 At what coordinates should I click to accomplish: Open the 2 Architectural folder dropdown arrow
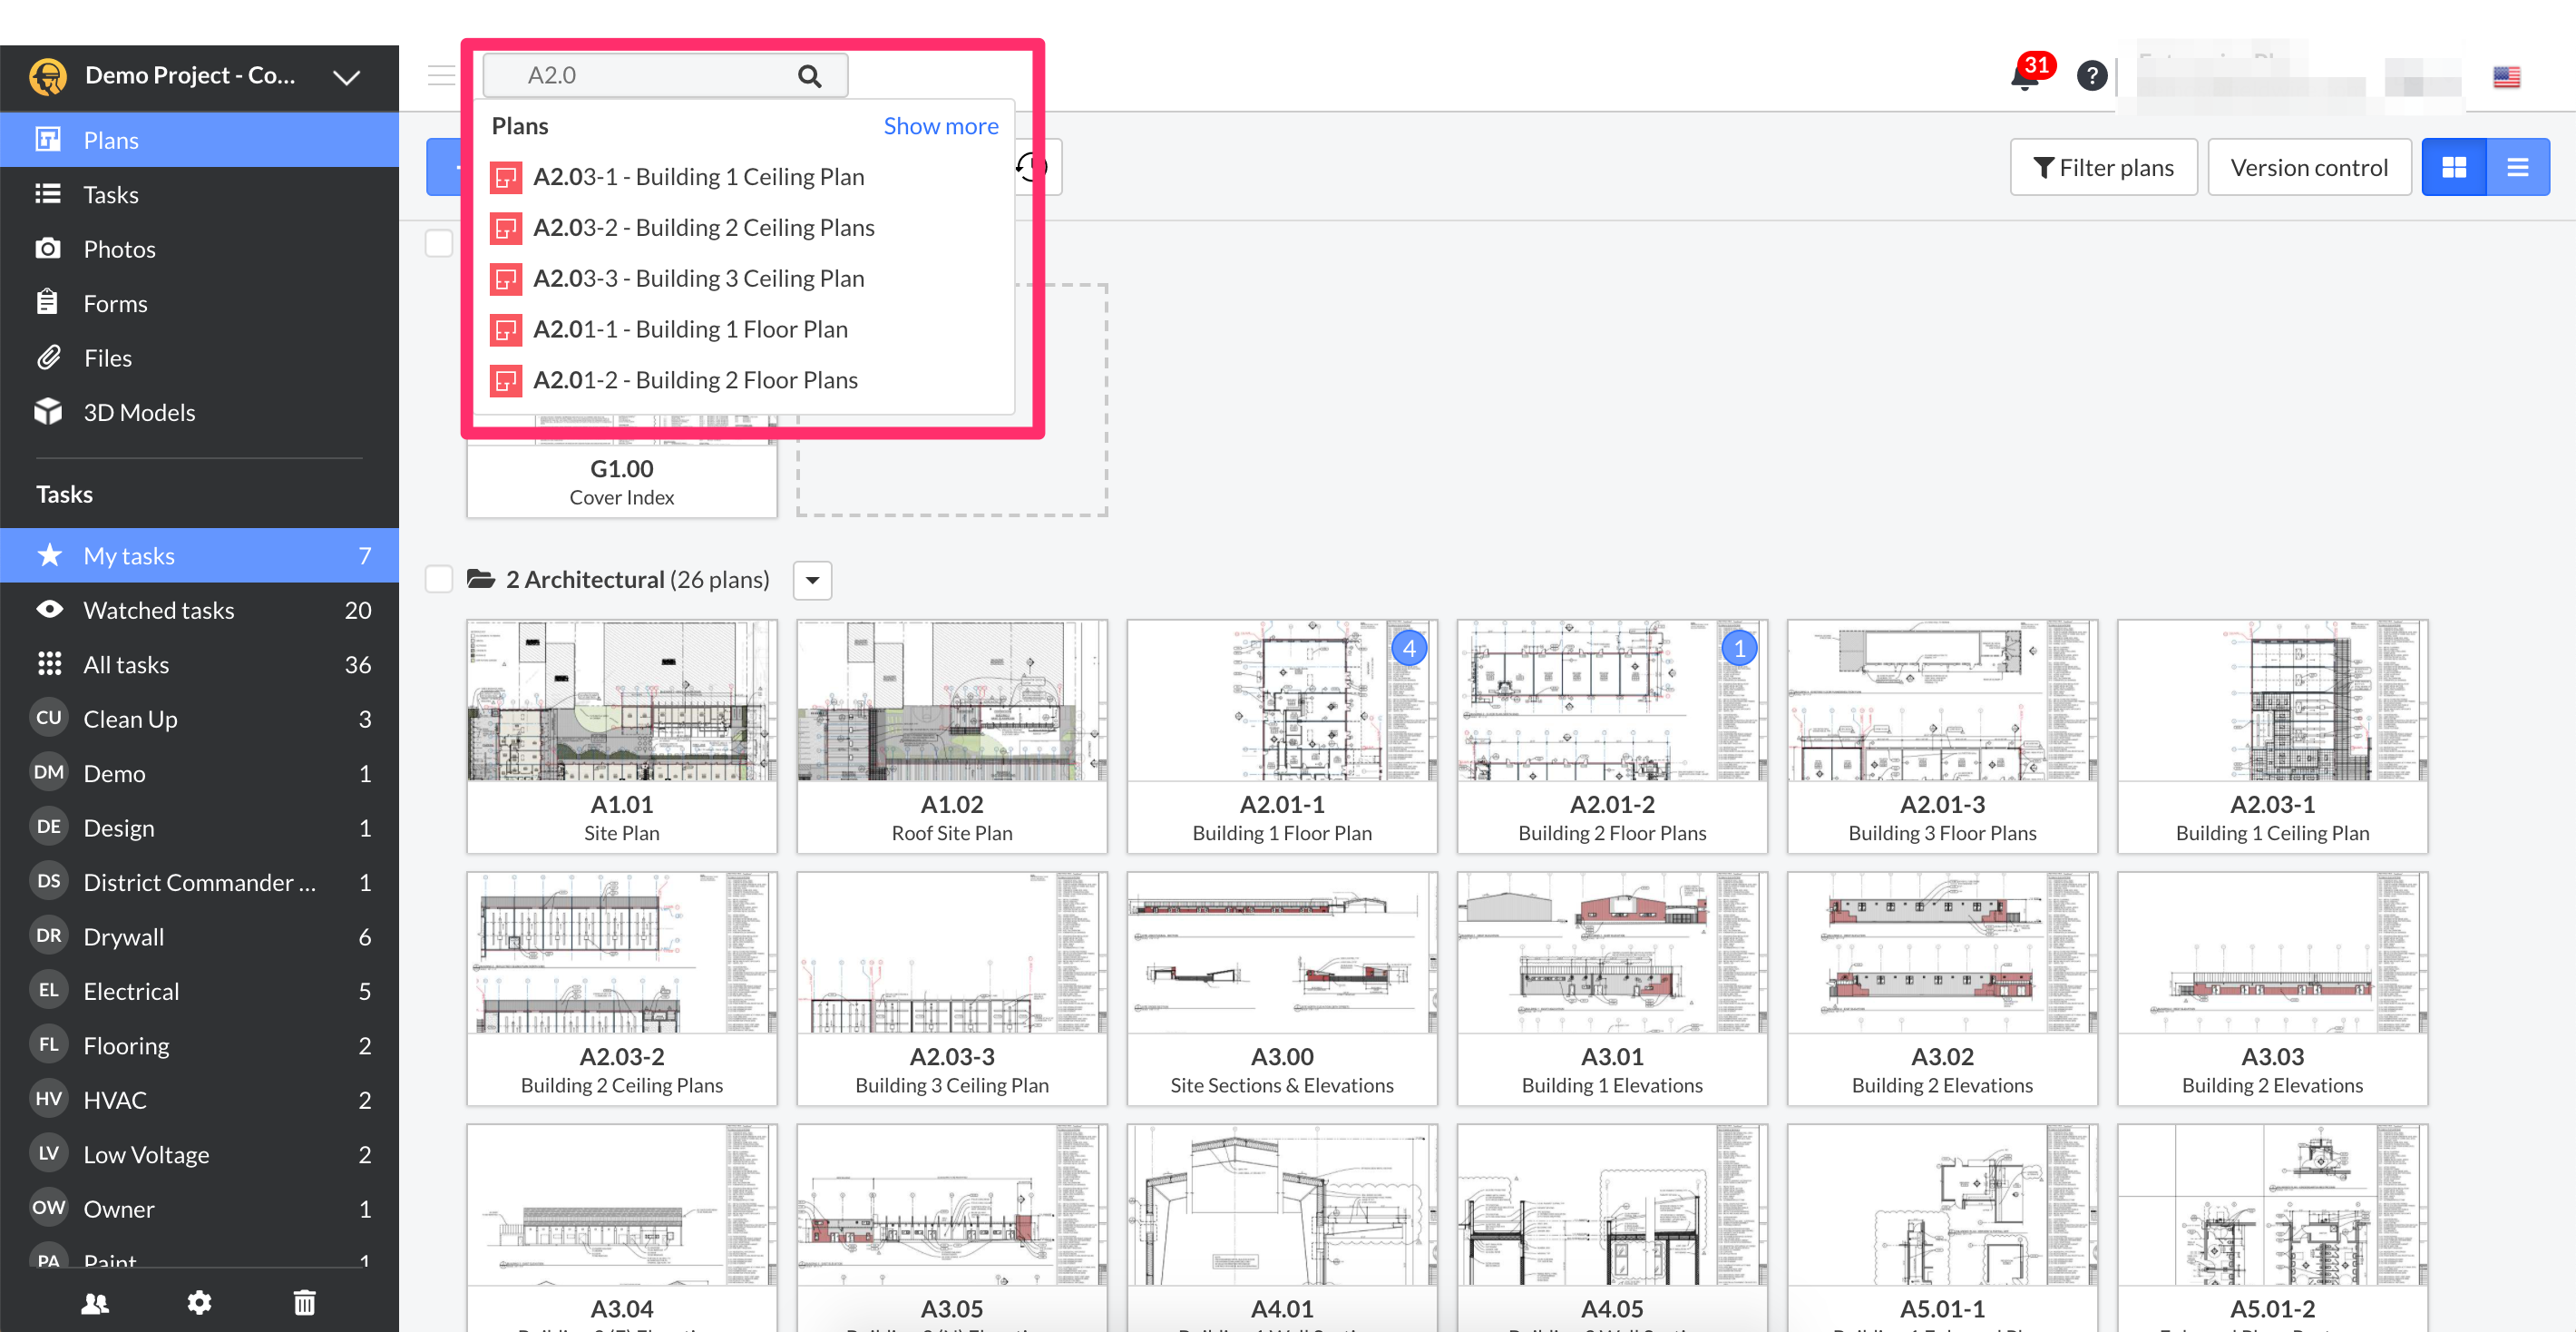point(812,580)
